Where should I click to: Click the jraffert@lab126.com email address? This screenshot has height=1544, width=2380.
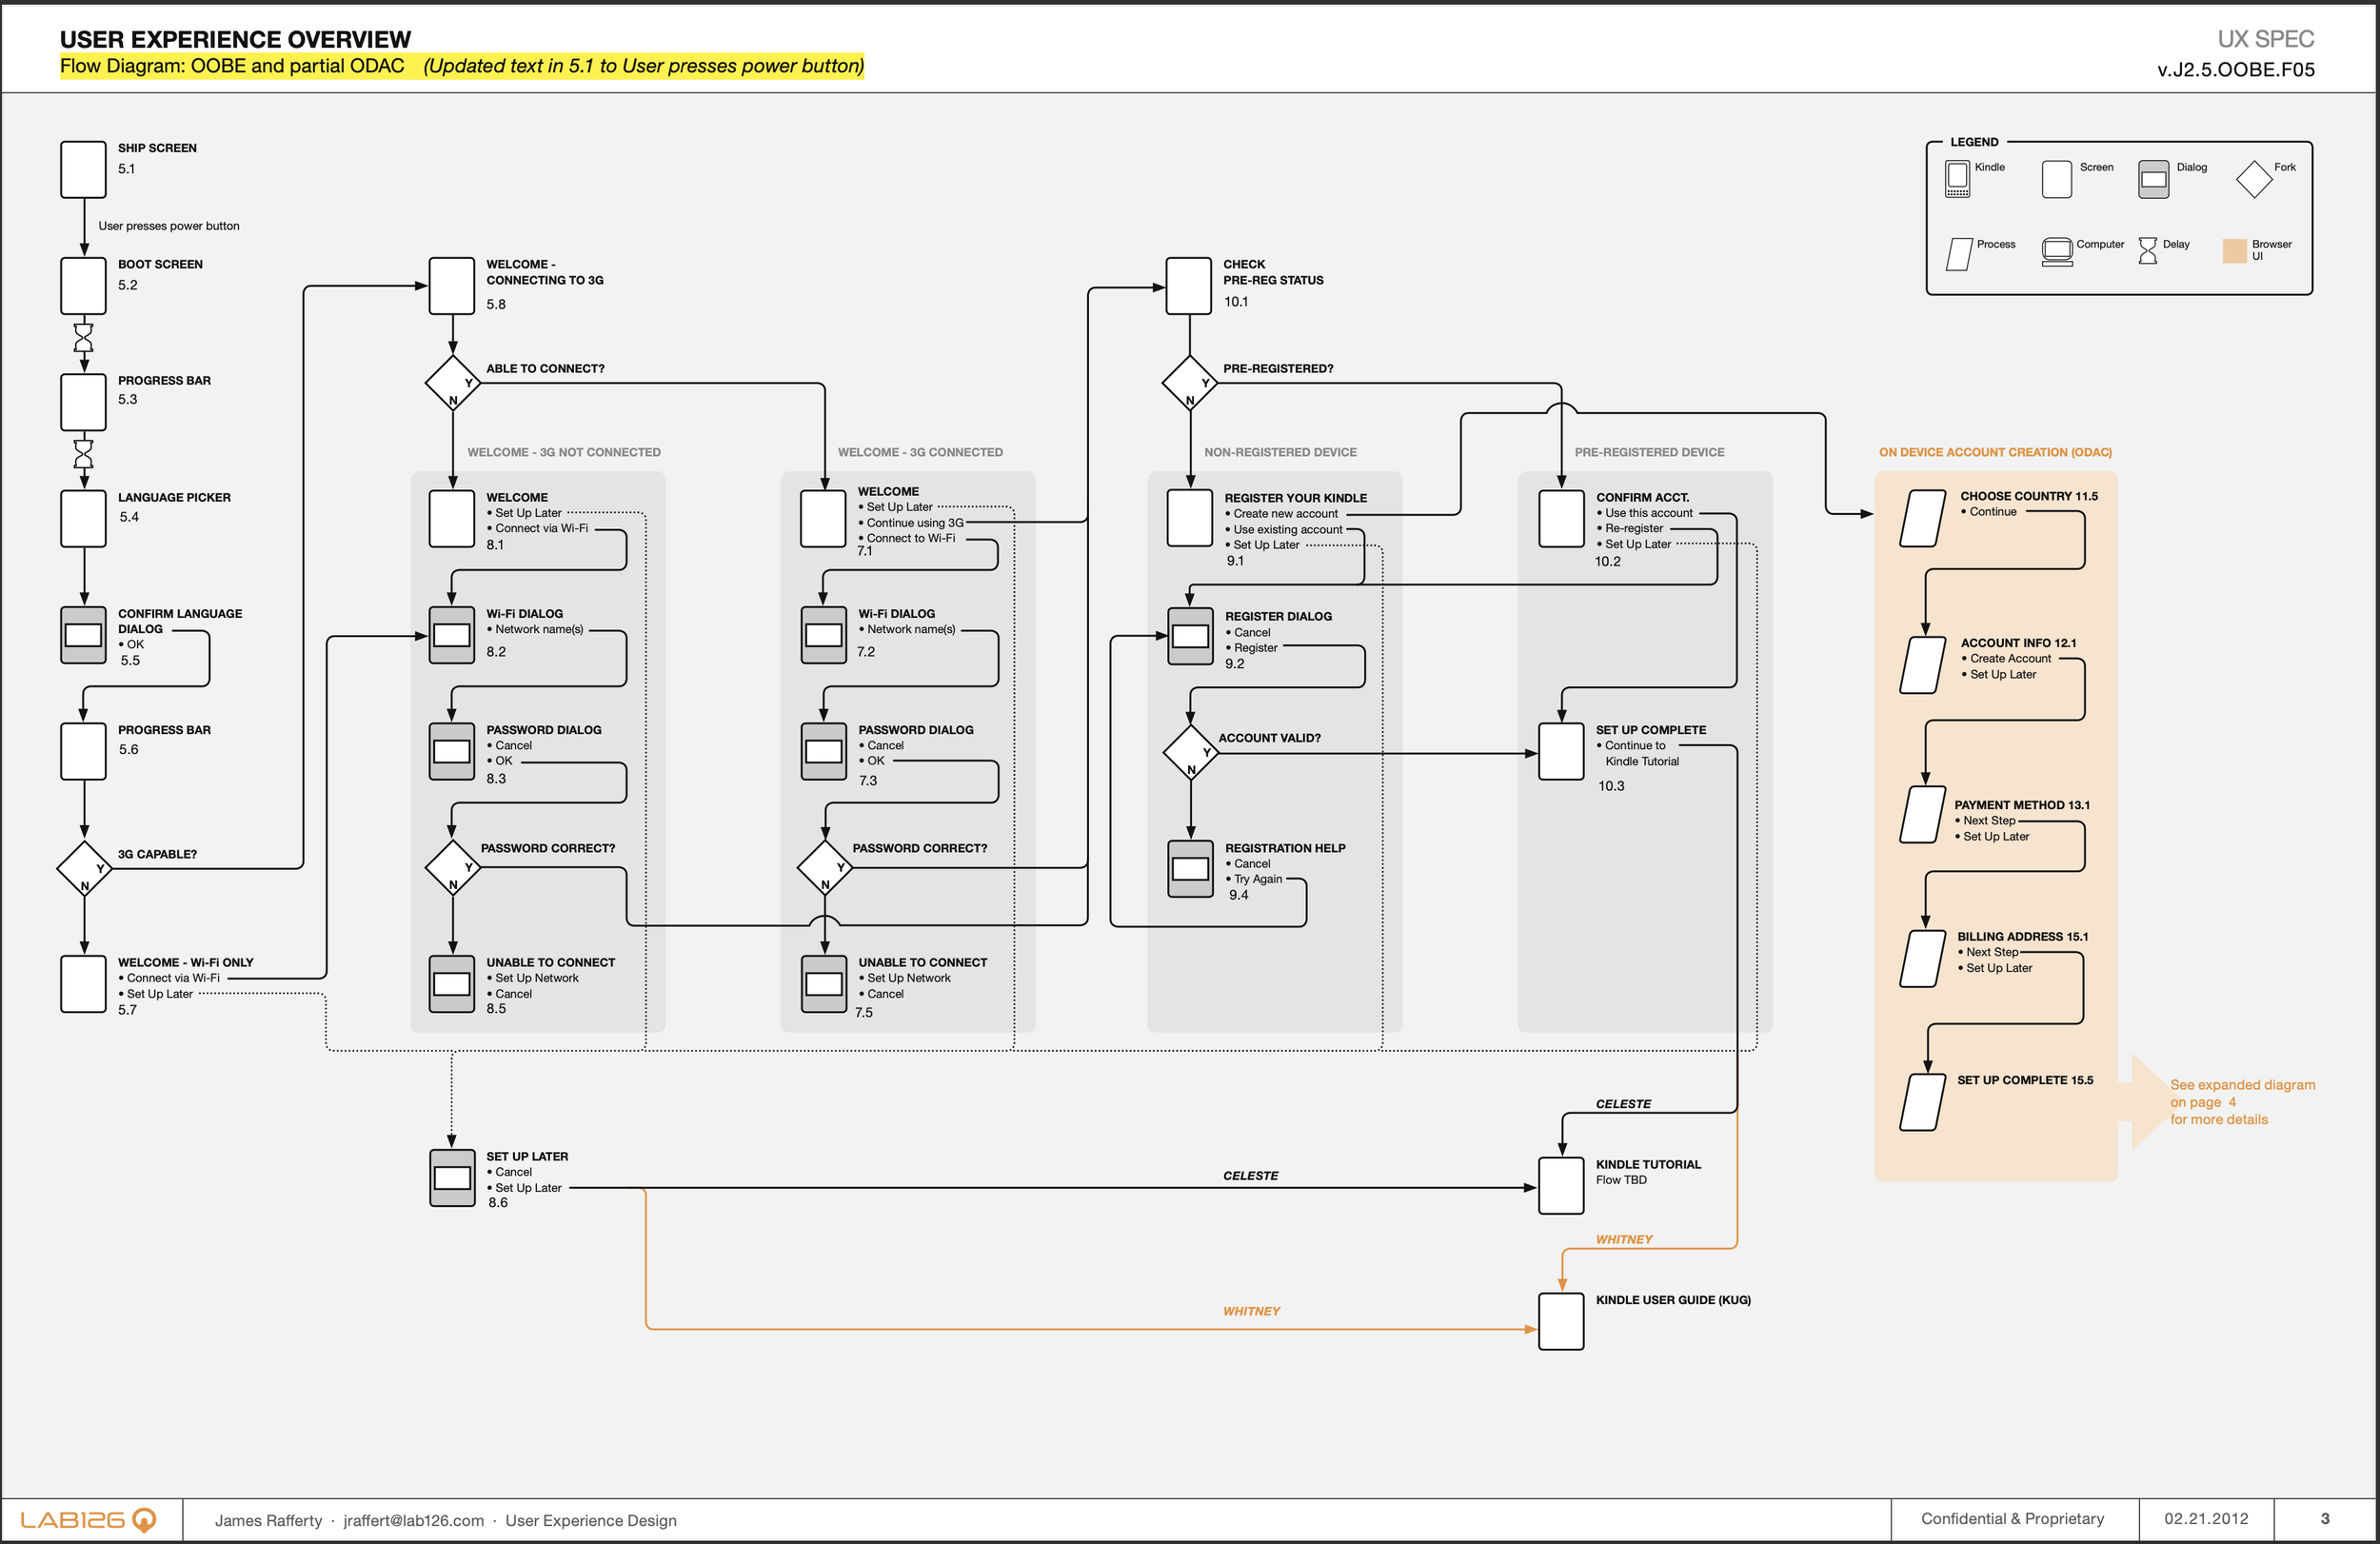point(413,1520)
